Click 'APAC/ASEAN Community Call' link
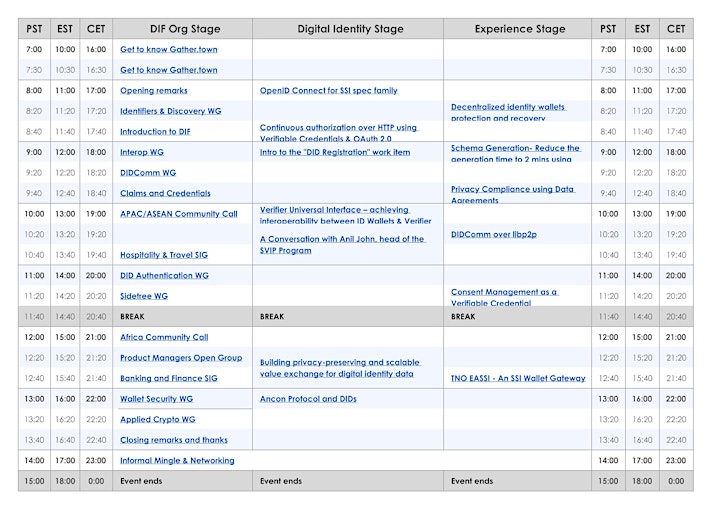This screenshot has height=509, width=720. pyautogui.click(x=179, y=214)
